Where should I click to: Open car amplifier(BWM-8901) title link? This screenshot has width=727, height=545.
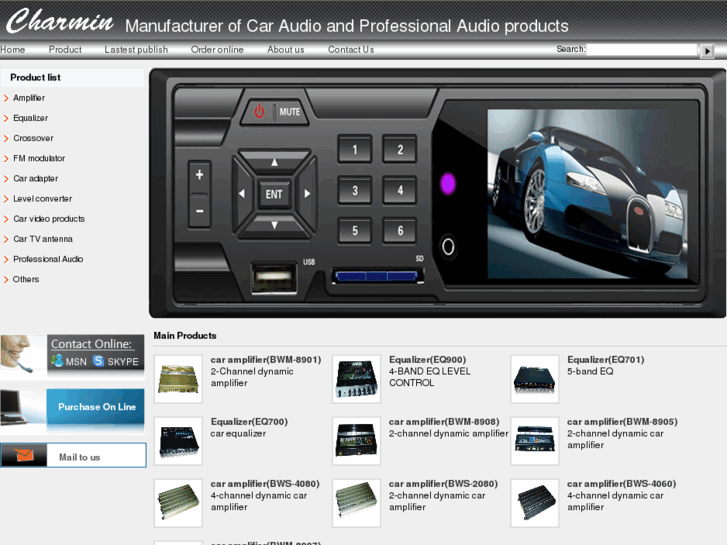click(x=266, y=359)
